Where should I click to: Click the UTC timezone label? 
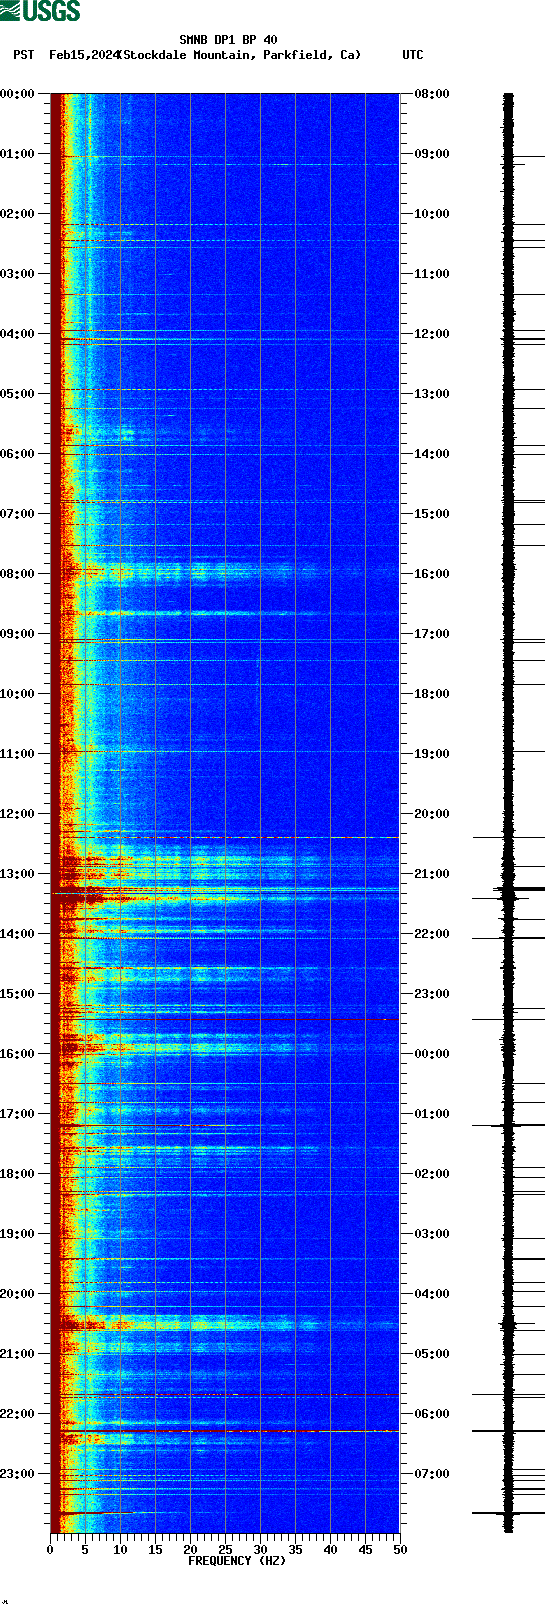413,55
